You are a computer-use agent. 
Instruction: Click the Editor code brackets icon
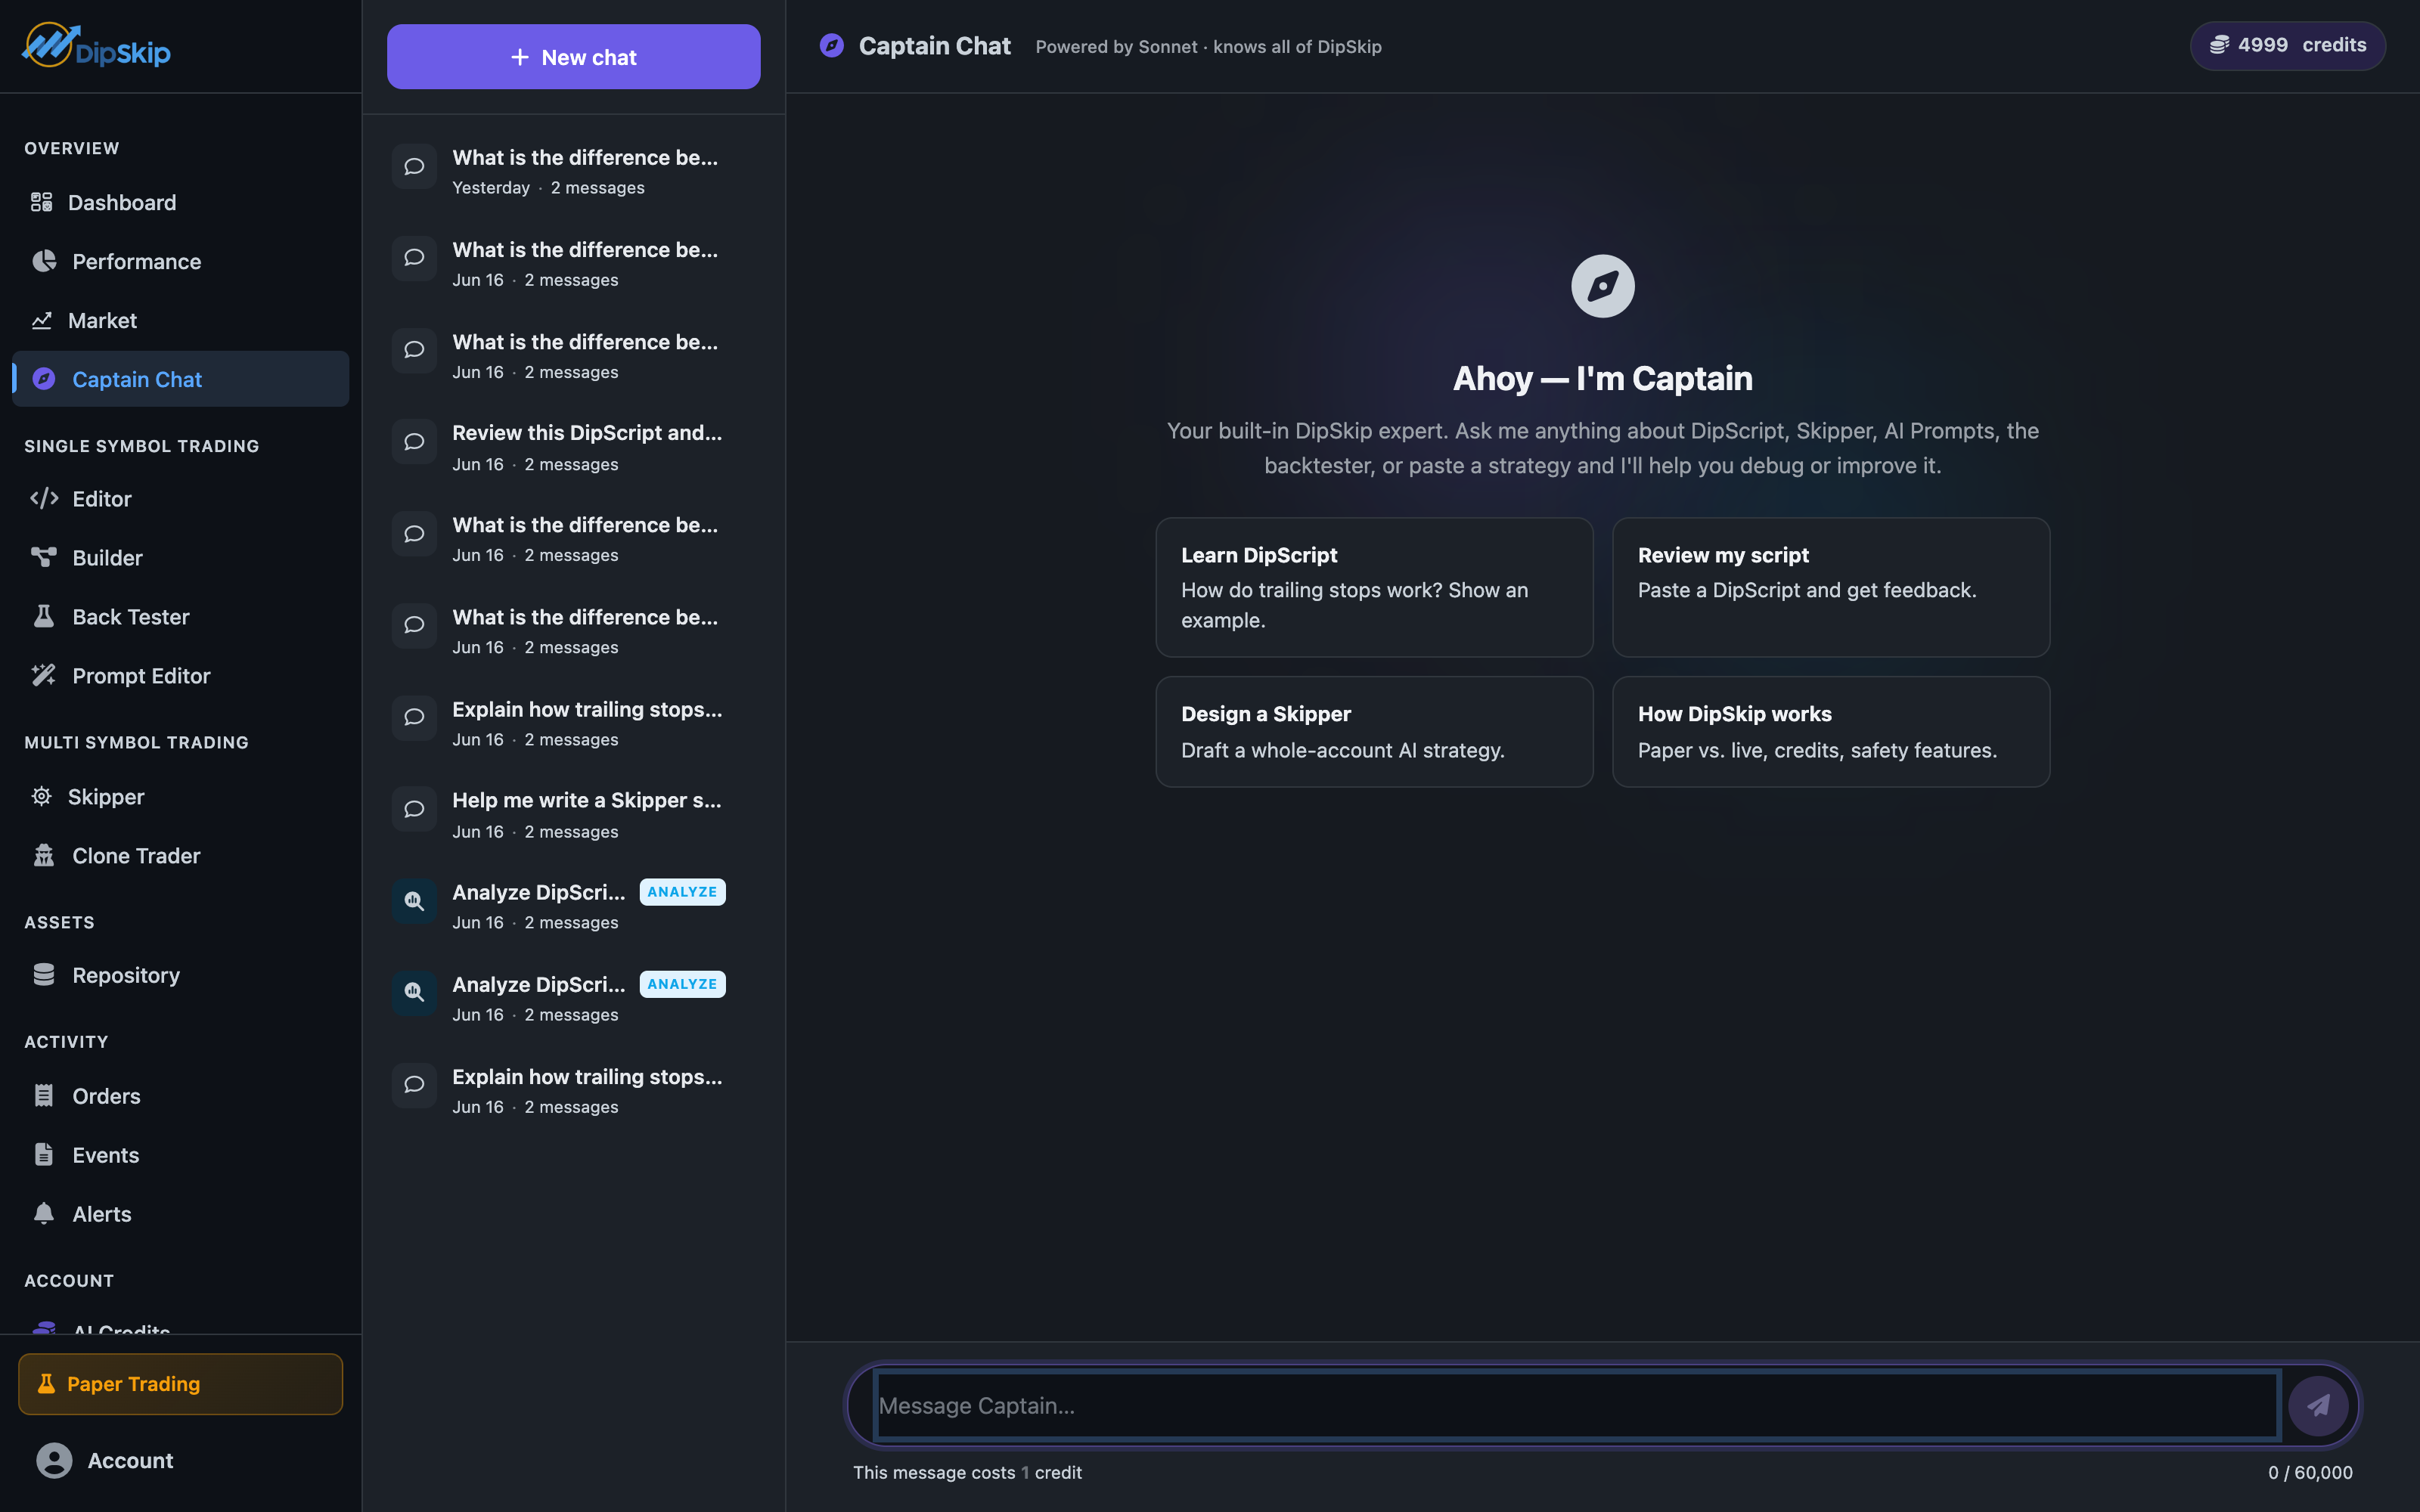tap(44, 499)
